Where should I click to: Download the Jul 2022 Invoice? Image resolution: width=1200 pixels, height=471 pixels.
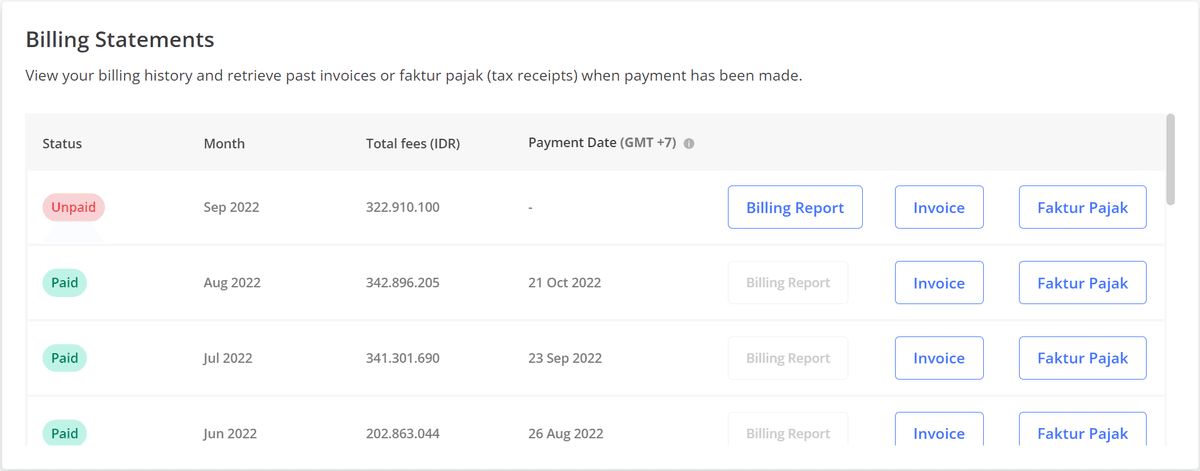939,358
